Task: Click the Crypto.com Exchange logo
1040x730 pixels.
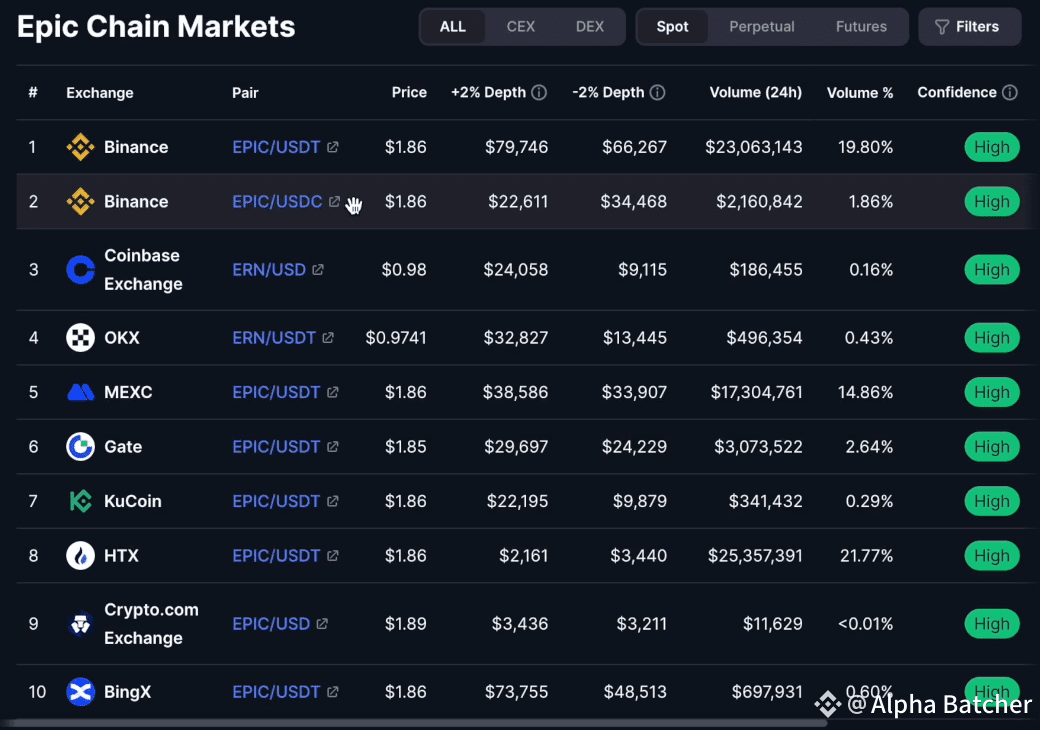Action: pyautogui.click(x=80, y=624)
